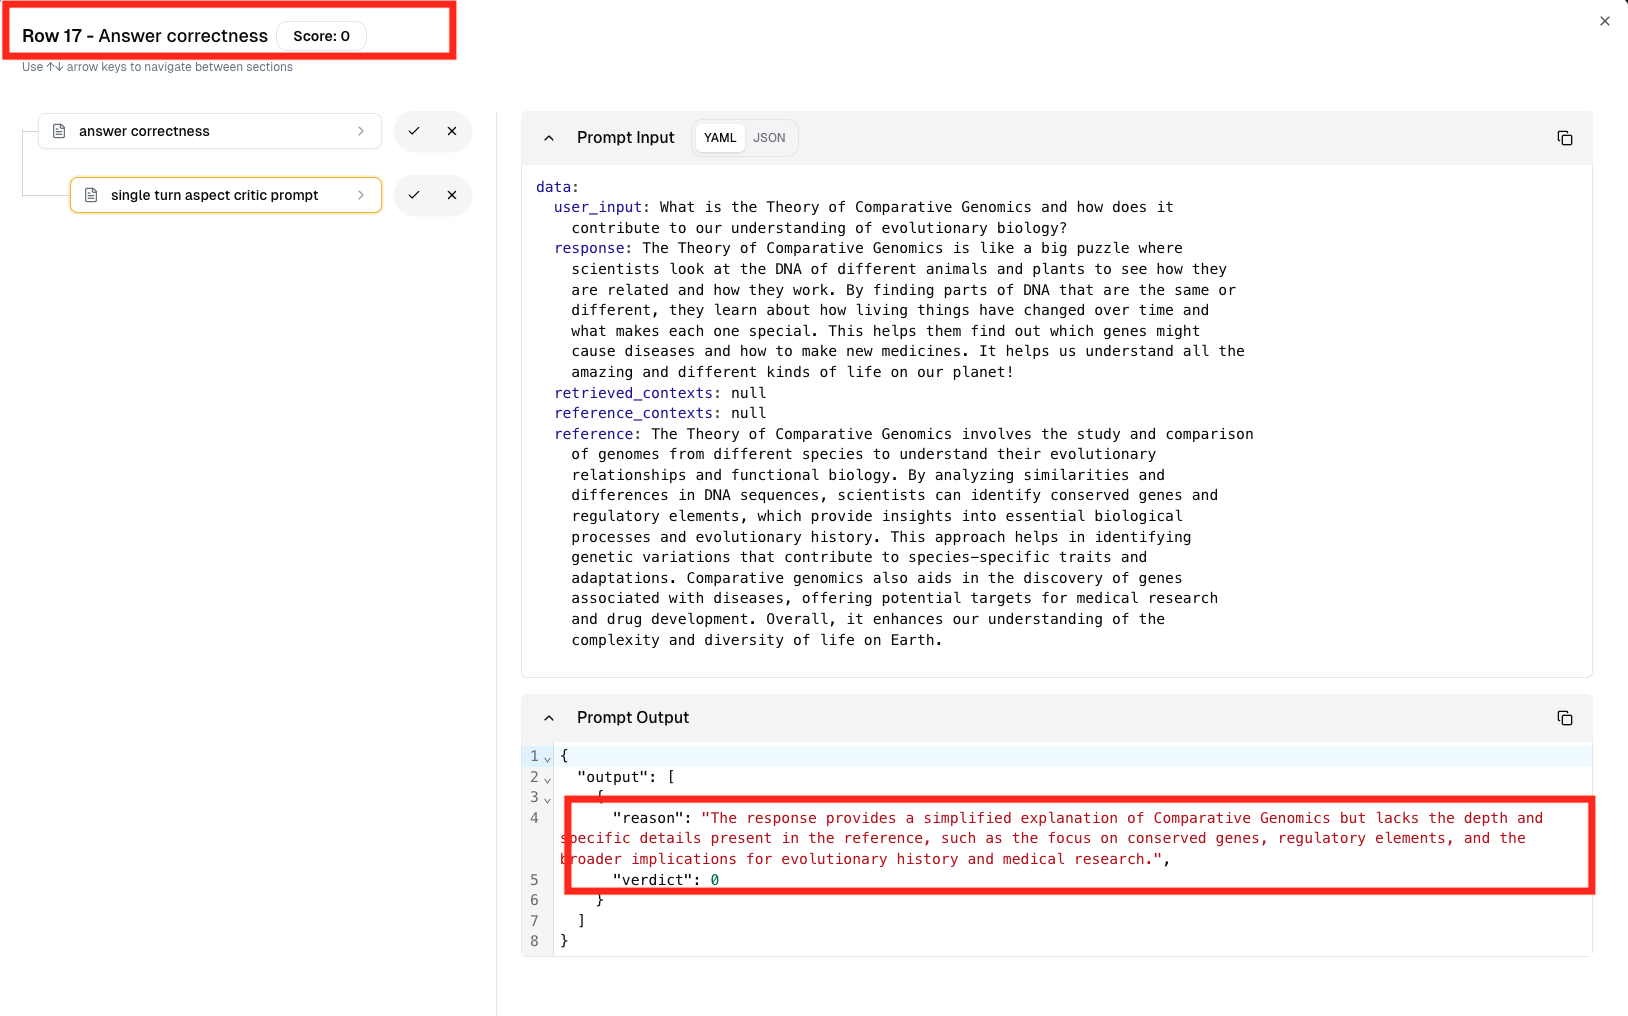Click the "verdict" key in output
The image size is (1628, 1016).
652,880
